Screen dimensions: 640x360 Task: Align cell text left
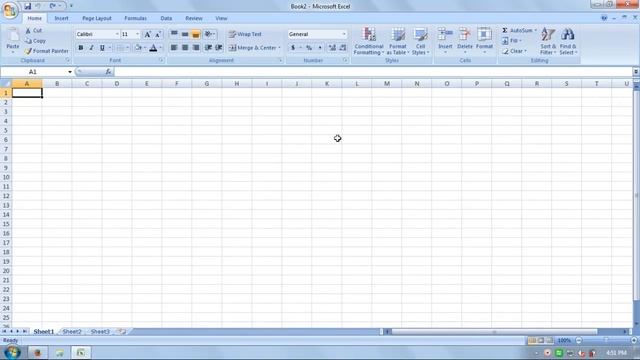[174, 48]
